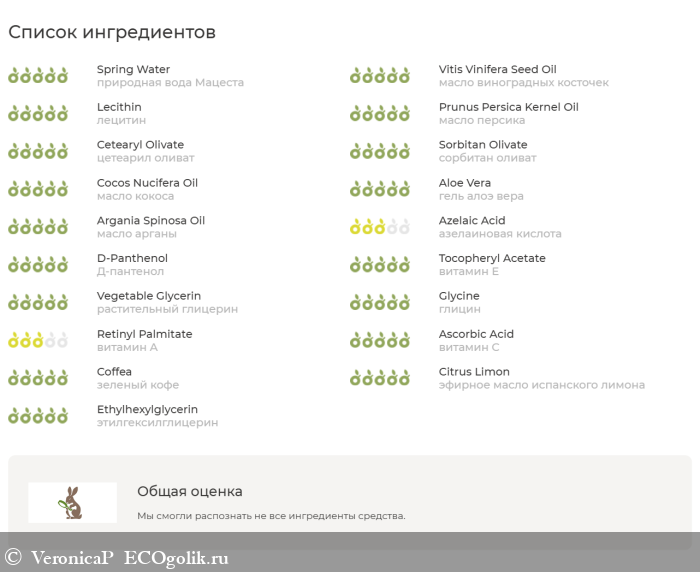This screenshot has height=572, width=700.
Task: Click the Общая оценка heading
Action: click(x=190, y=491)
